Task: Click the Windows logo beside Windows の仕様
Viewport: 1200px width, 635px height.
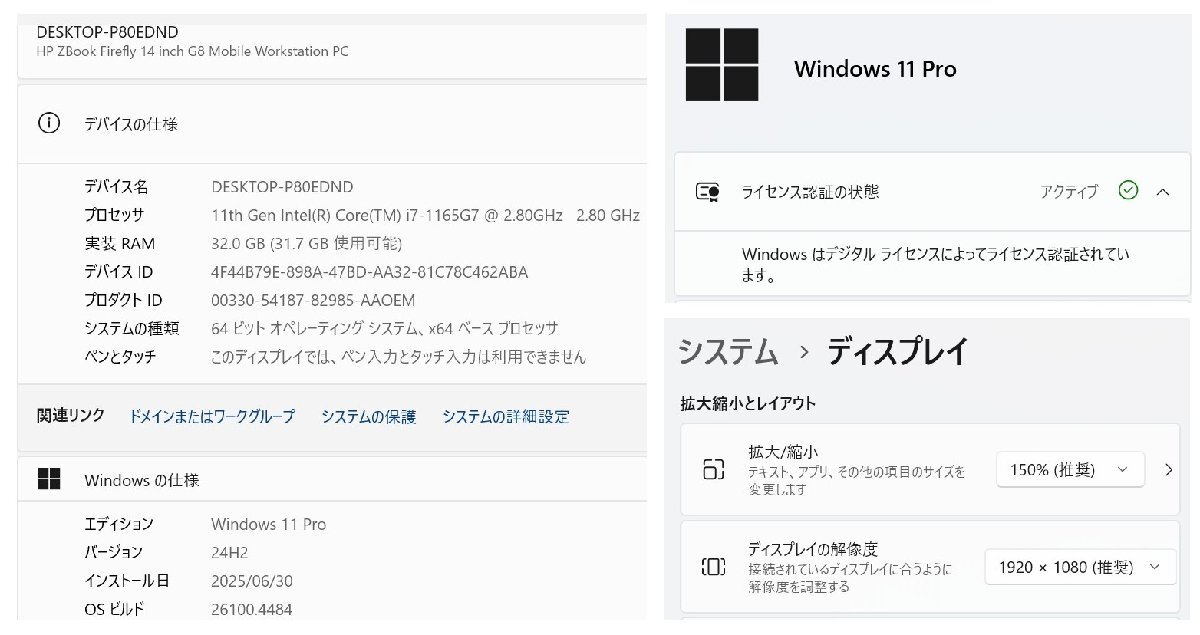Action: coord(48,479)
